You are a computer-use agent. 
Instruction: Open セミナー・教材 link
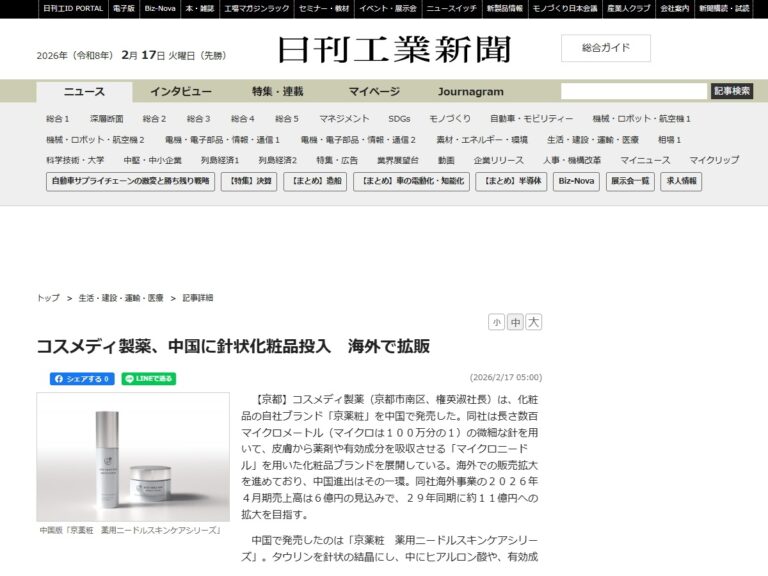click(x=324, y=8)
